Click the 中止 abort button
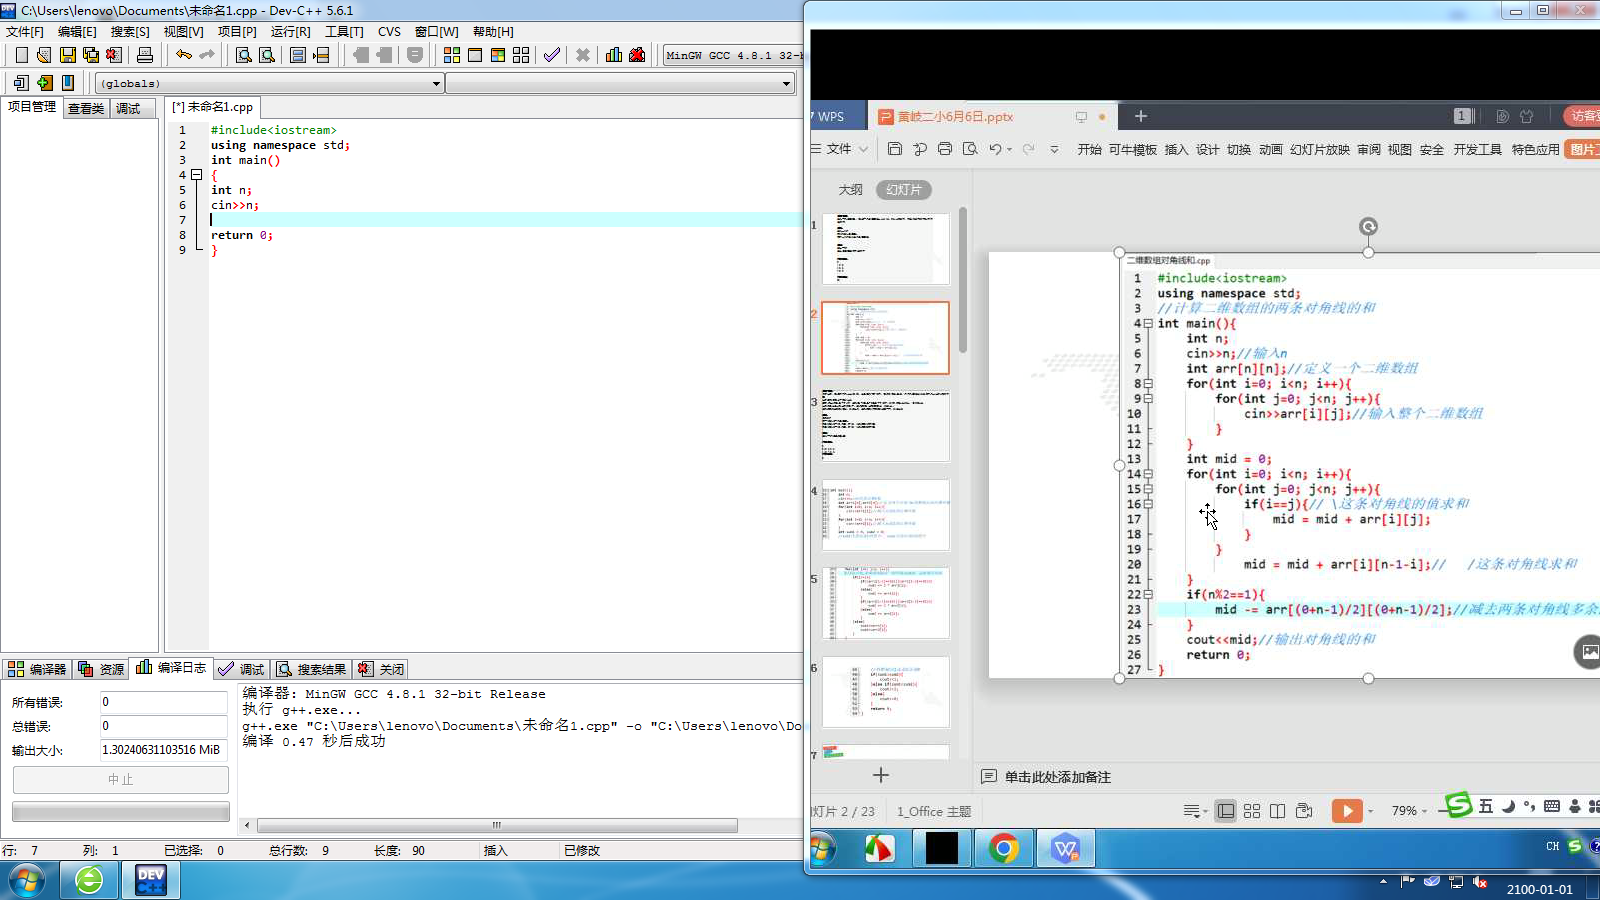The height and width of the screenshot is (900, 1600). click(120, 779)
